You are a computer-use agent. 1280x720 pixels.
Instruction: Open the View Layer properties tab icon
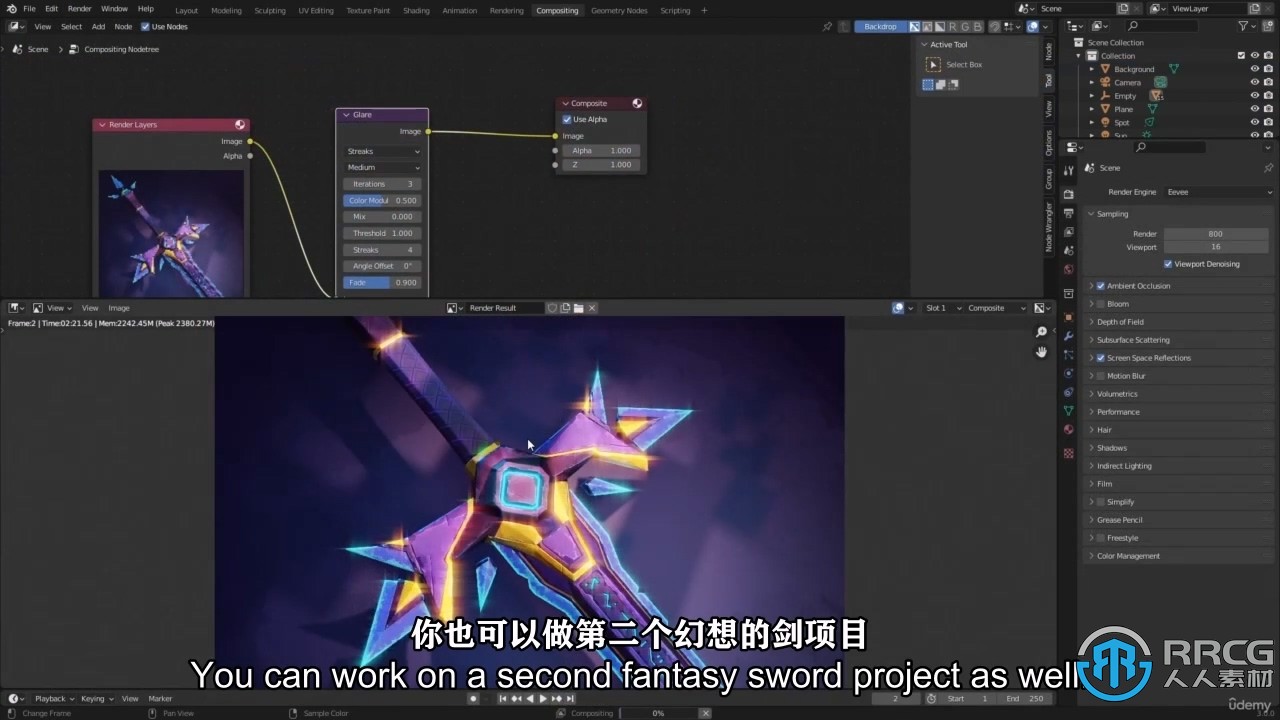pyautogui.click(x=1068, y=231)
